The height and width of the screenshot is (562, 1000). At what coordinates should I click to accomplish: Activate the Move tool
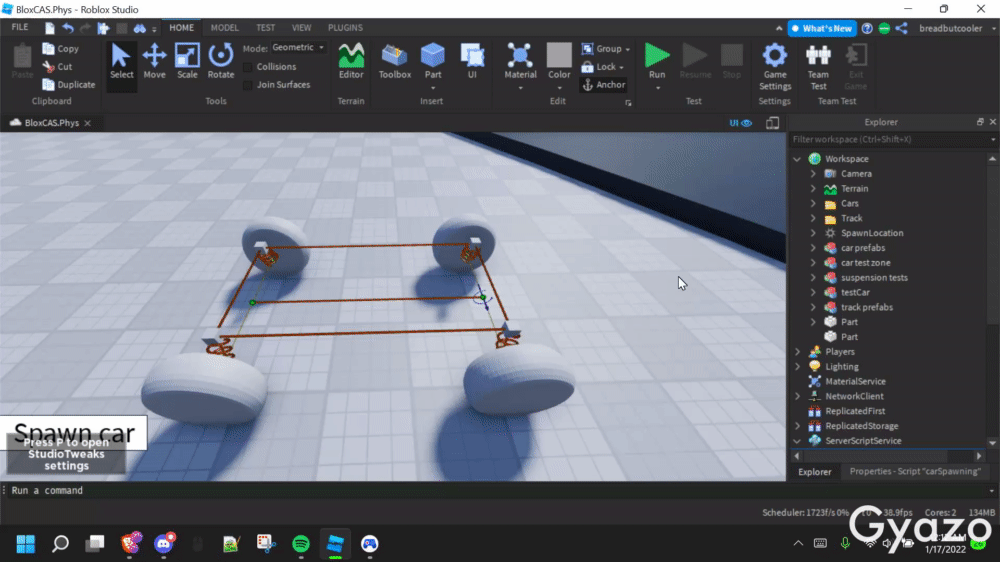(154, 62)
